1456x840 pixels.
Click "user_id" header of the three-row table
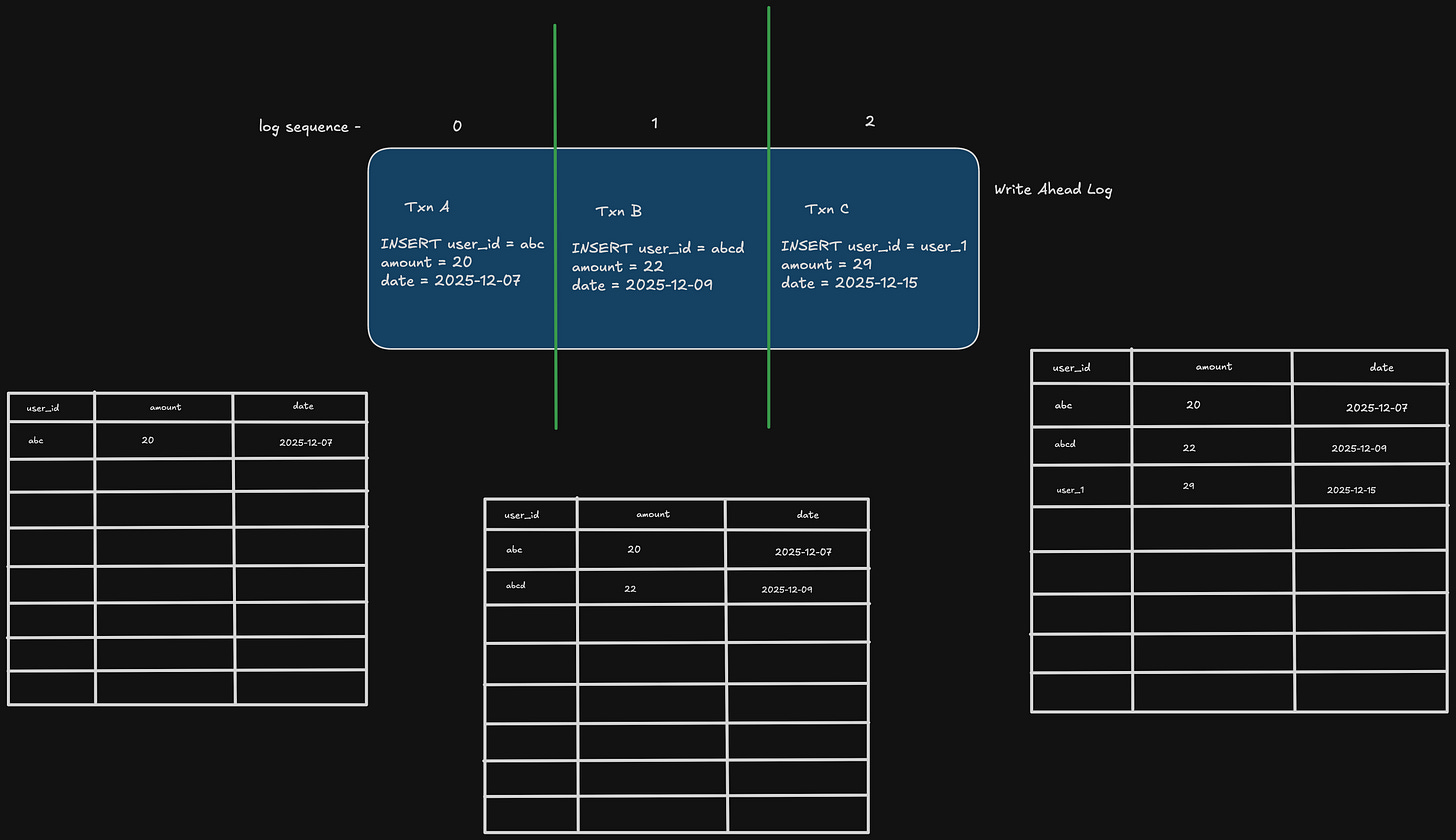point(1071,368)
